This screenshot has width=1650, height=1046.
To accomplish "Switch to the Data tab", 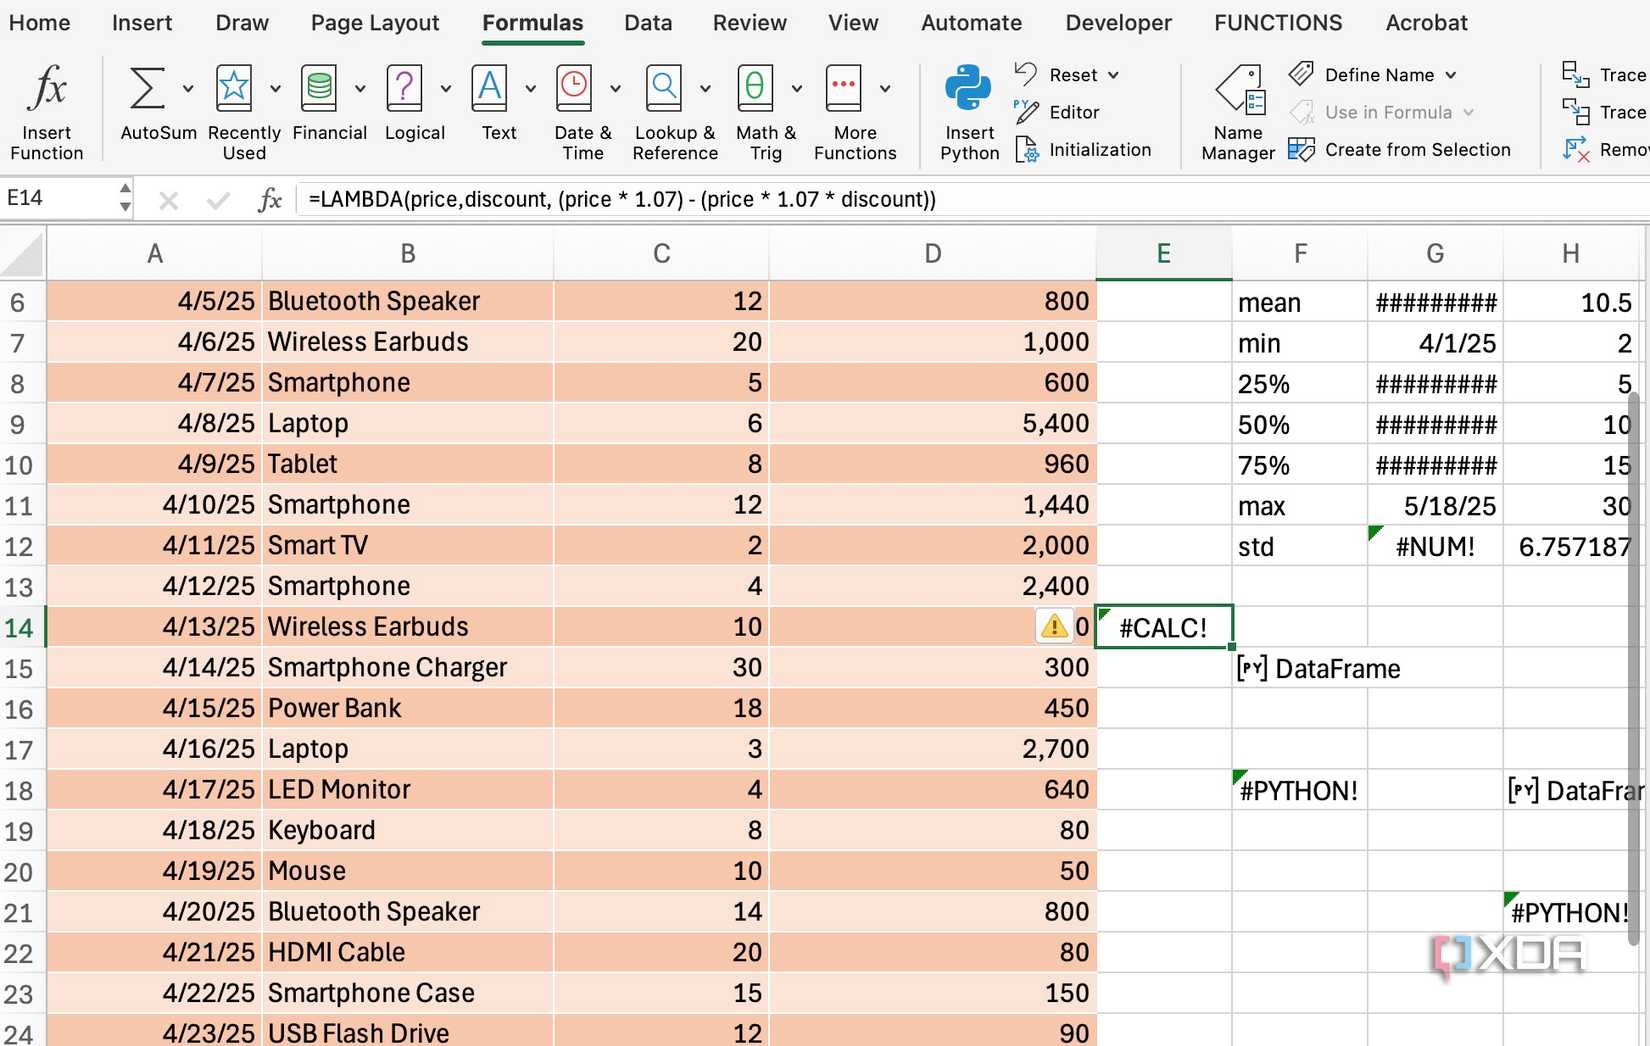I will coord(648,23).
